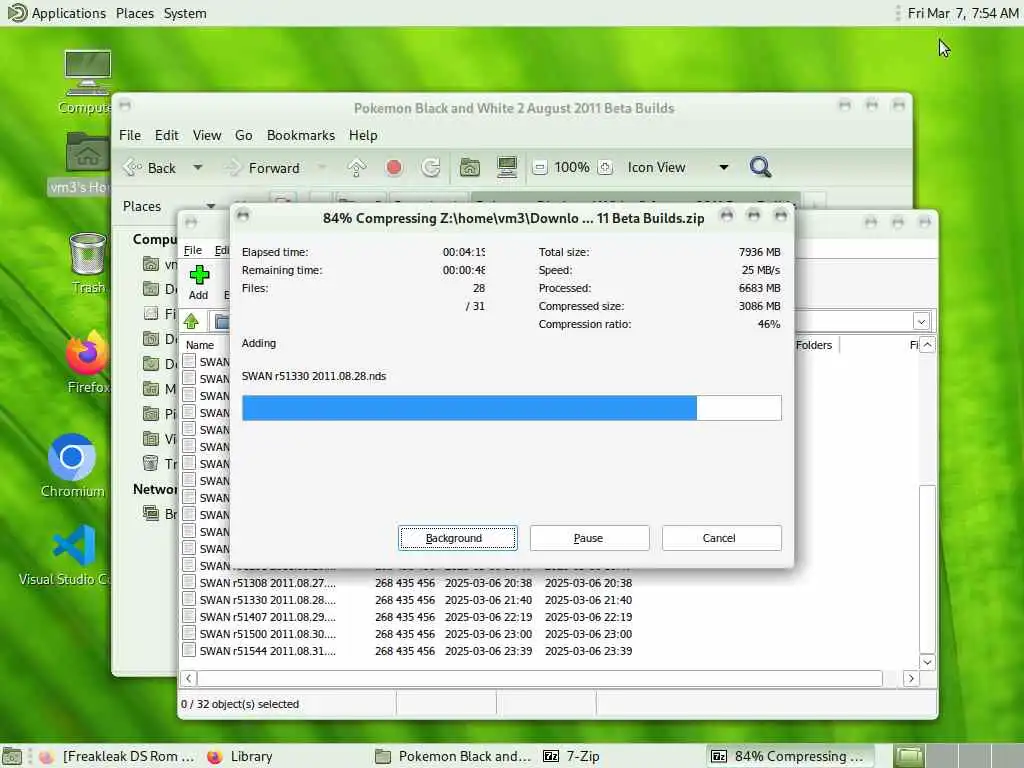Viewport: 1024px width, 768px height.
Task: Click 7-Zip vertical scrollbar up arrow
Action: click(927, 345)
